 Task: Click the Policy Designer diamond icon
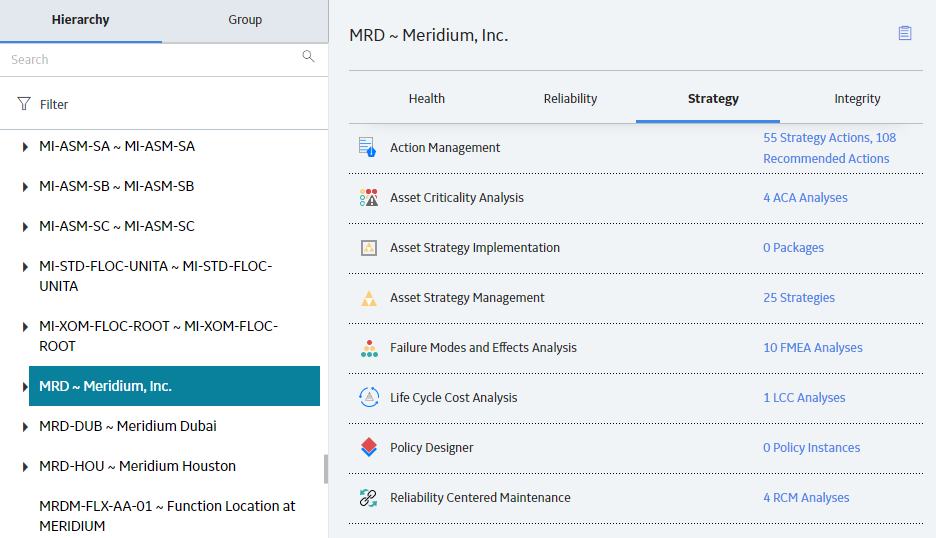369,447
